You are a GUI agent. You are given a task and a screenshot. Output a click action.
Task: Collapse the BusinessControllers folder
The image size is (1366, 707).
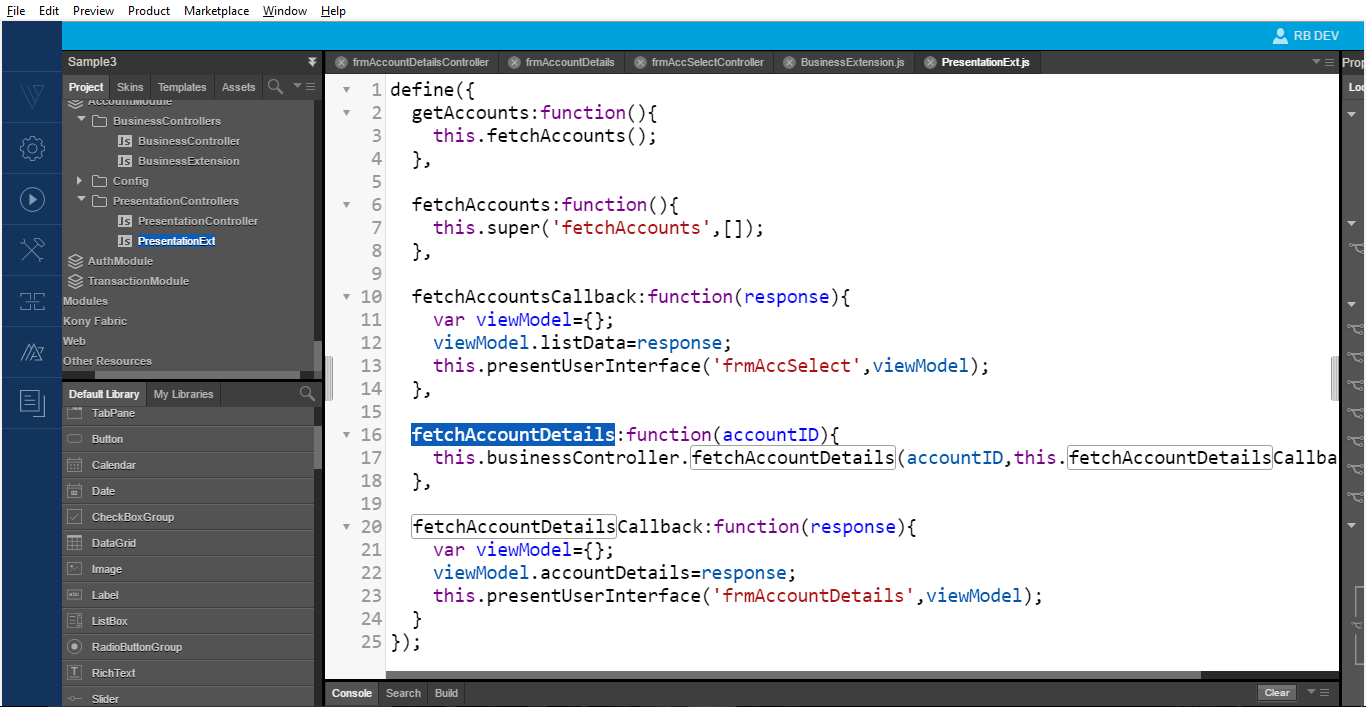click(x=81, y=121)
